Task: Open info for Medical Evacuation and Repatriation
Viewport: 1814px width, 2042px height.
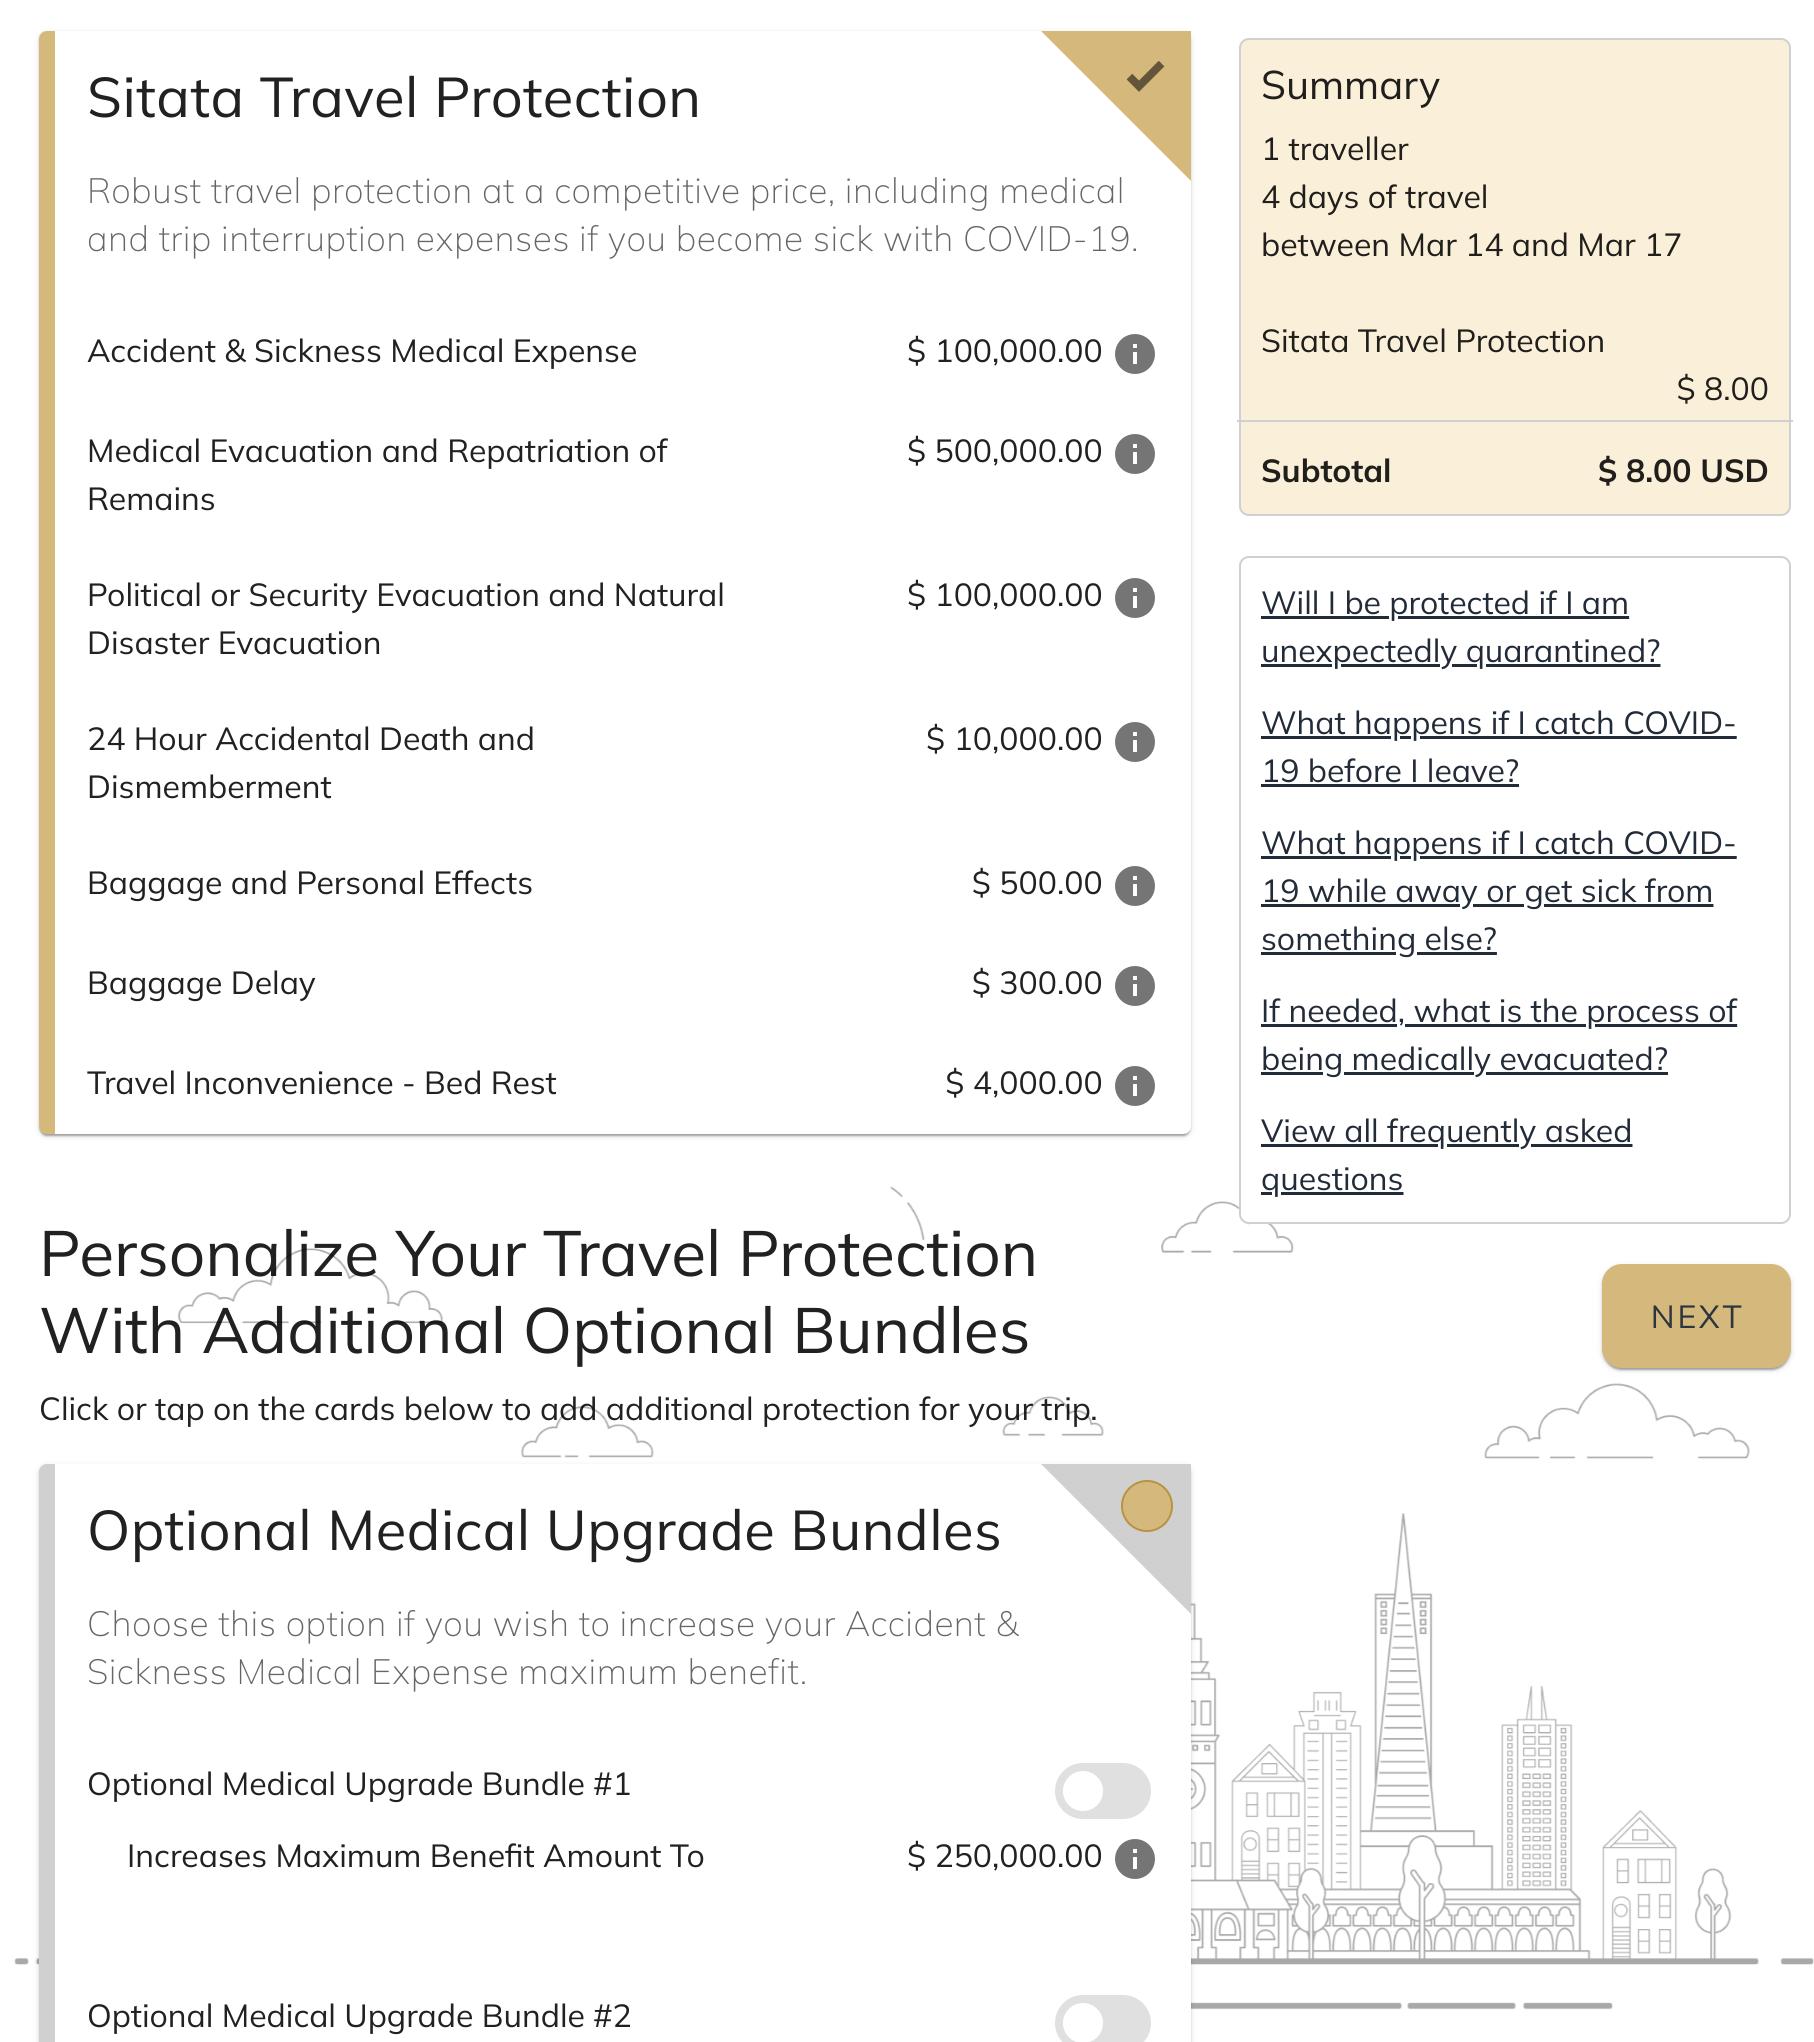Action: point(1134,453)
